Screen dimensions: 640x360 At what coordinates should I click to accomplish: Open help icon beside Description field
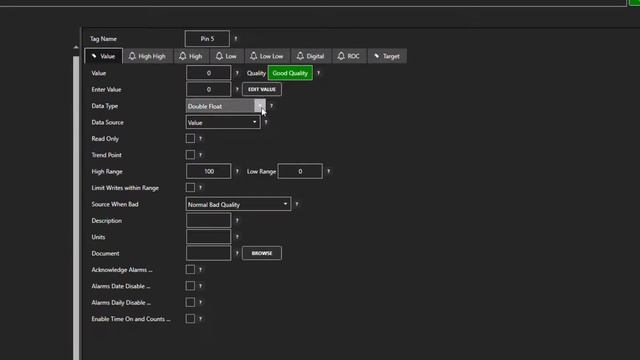[237, 220]
